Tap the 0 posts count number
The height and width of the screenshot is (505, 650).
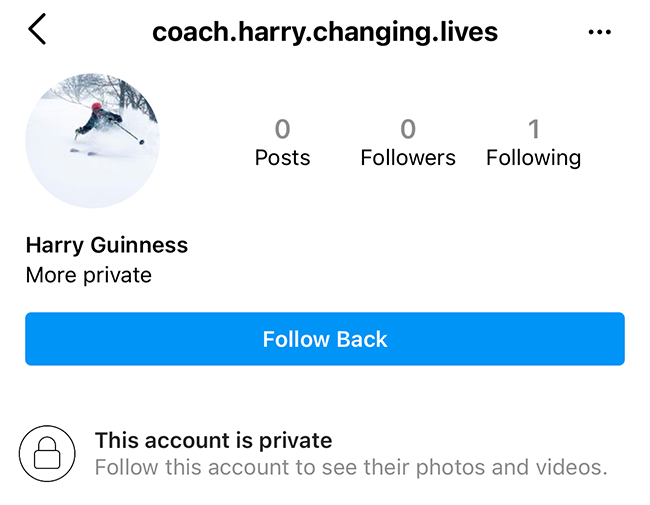282,129
